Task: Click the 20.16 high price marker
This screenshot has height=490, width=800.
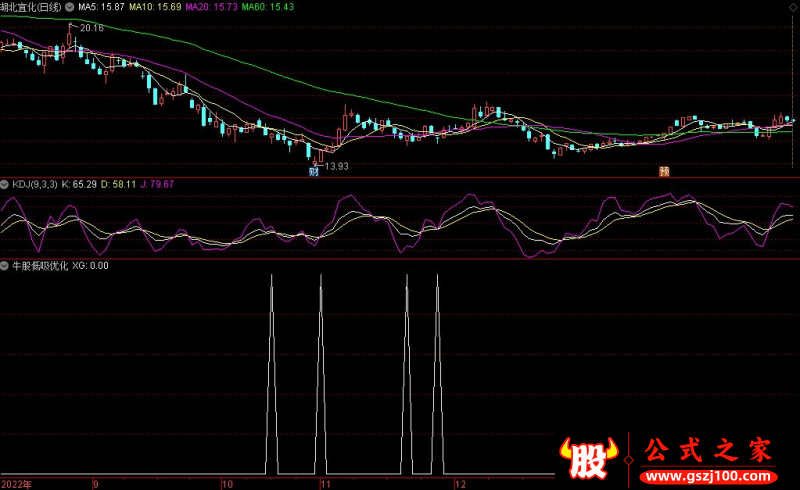Action: click(x=91, y=28)
